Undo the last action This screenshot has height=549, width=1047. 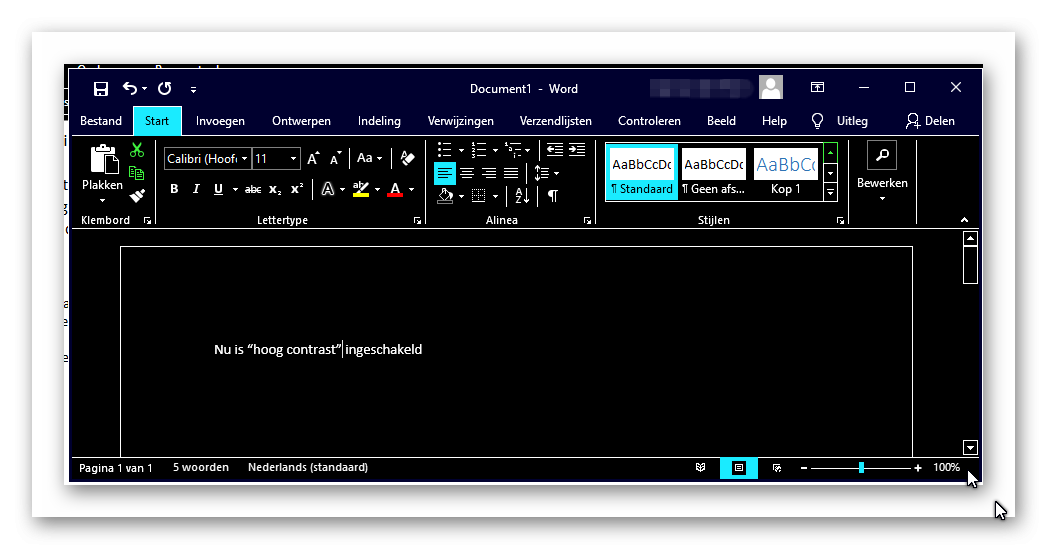pos(130,88)
